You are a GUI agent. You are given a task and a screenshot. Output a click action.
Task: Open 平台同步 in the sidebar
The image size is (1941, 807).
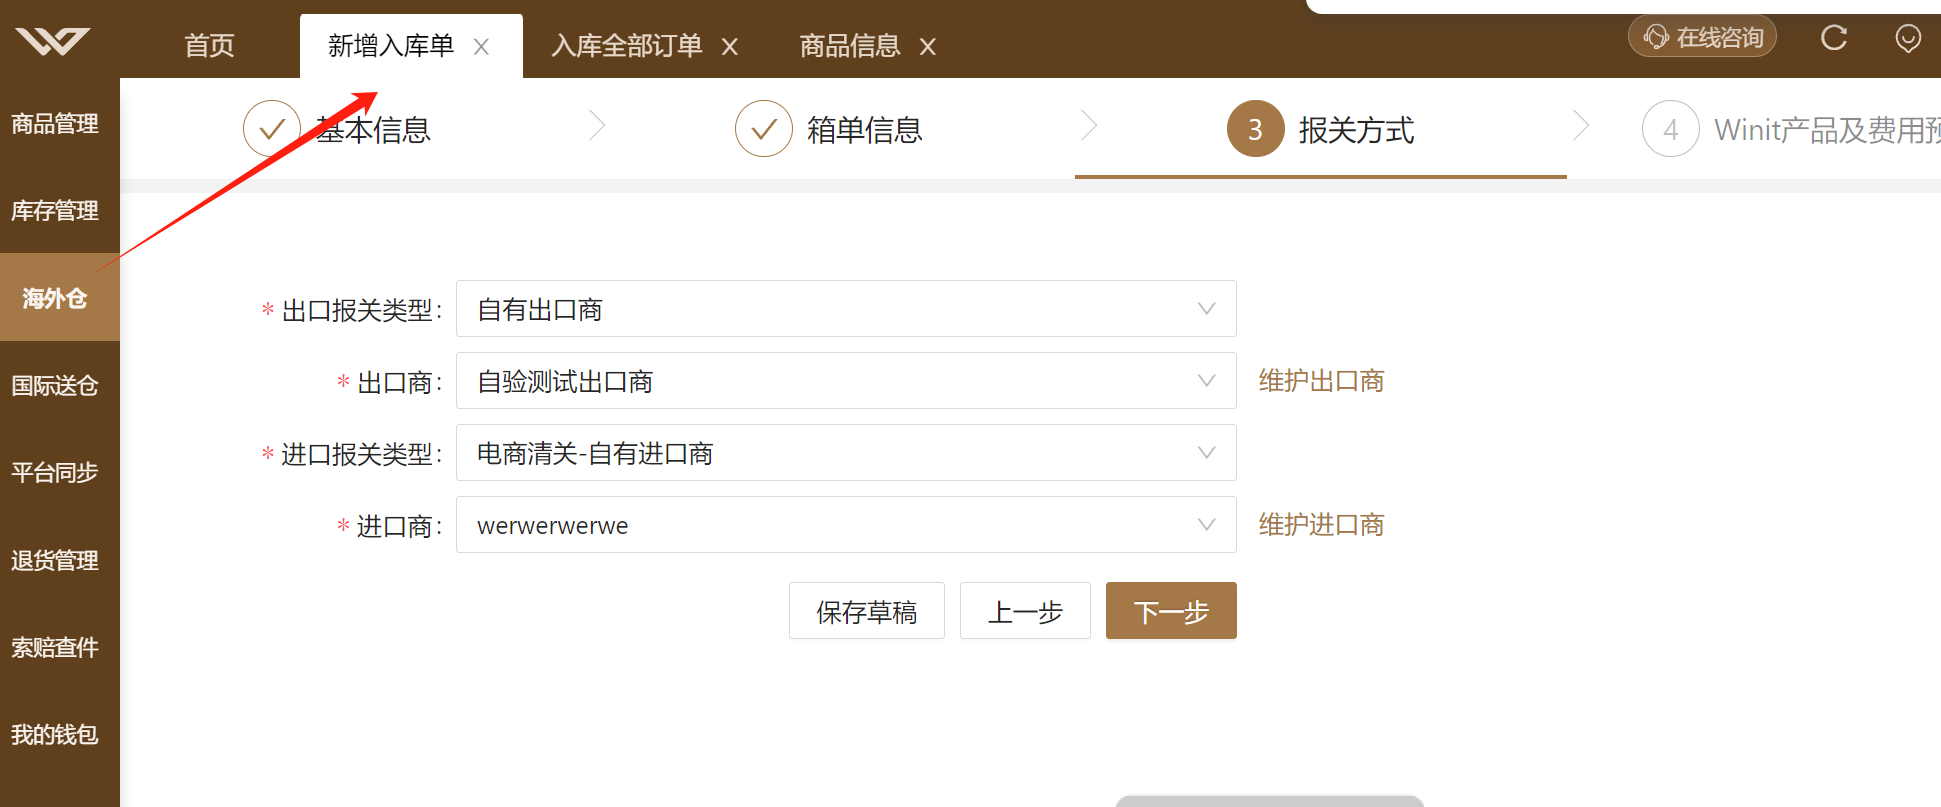[x=55, y=473]
